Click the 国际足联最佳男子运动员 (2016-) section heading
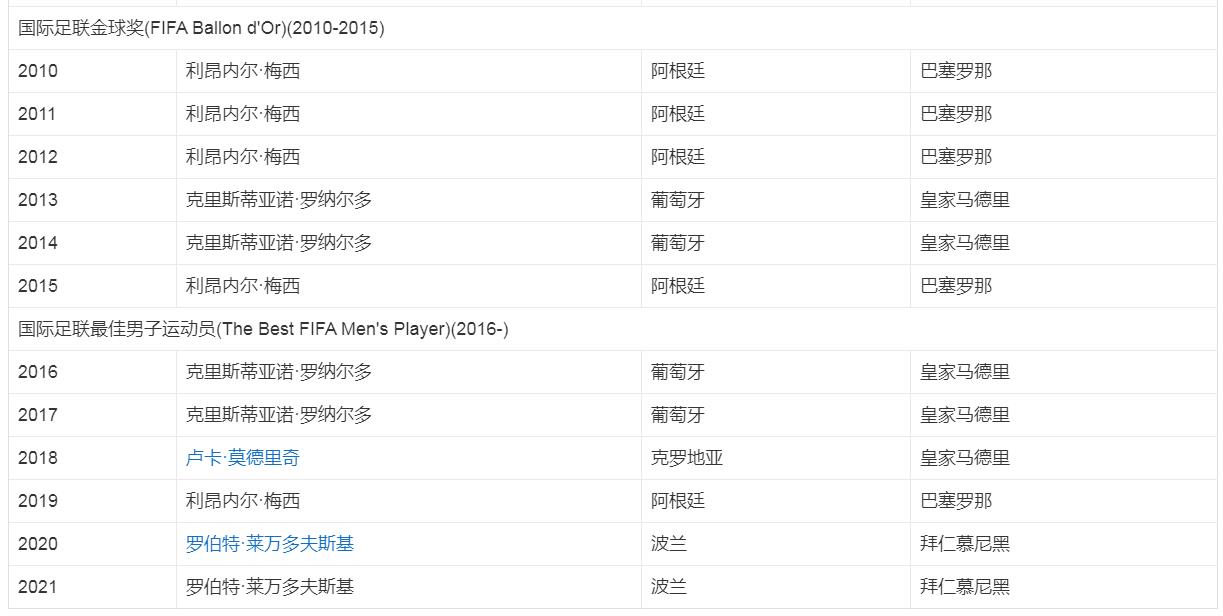 click(263, 329)
